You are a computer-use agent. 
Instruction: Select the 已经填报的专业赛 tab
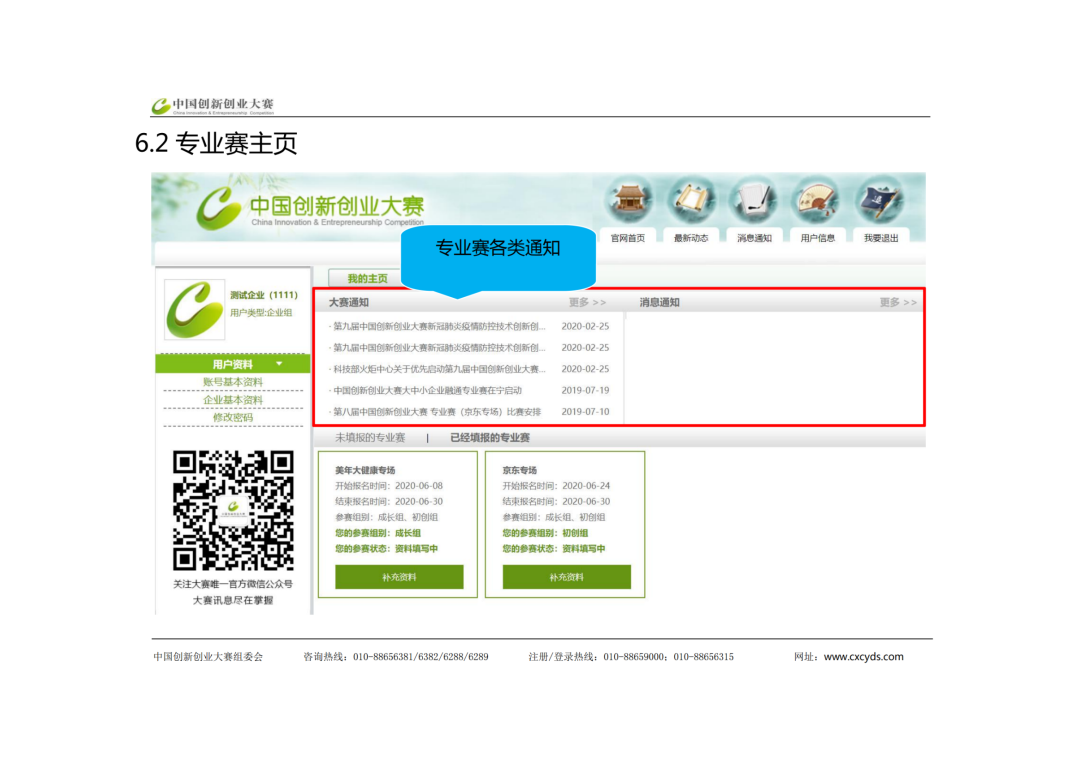point(489,438)
